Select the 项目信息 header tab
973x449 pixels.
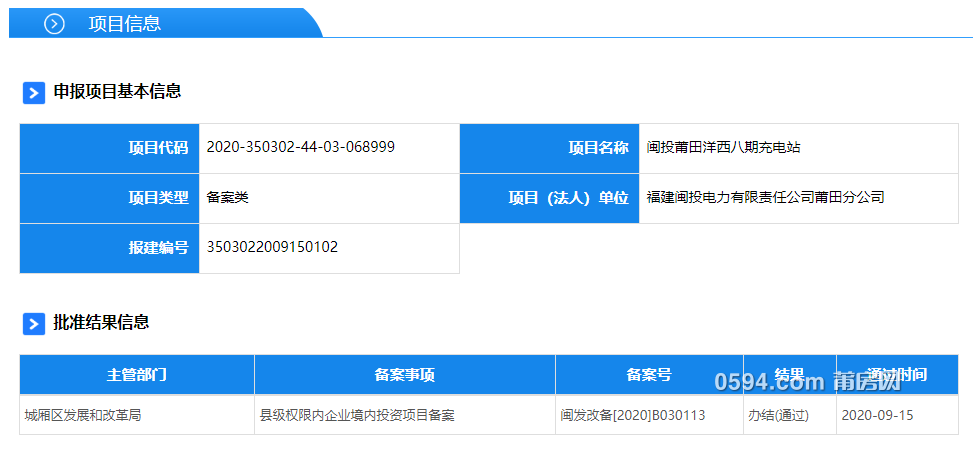(166, 24)
